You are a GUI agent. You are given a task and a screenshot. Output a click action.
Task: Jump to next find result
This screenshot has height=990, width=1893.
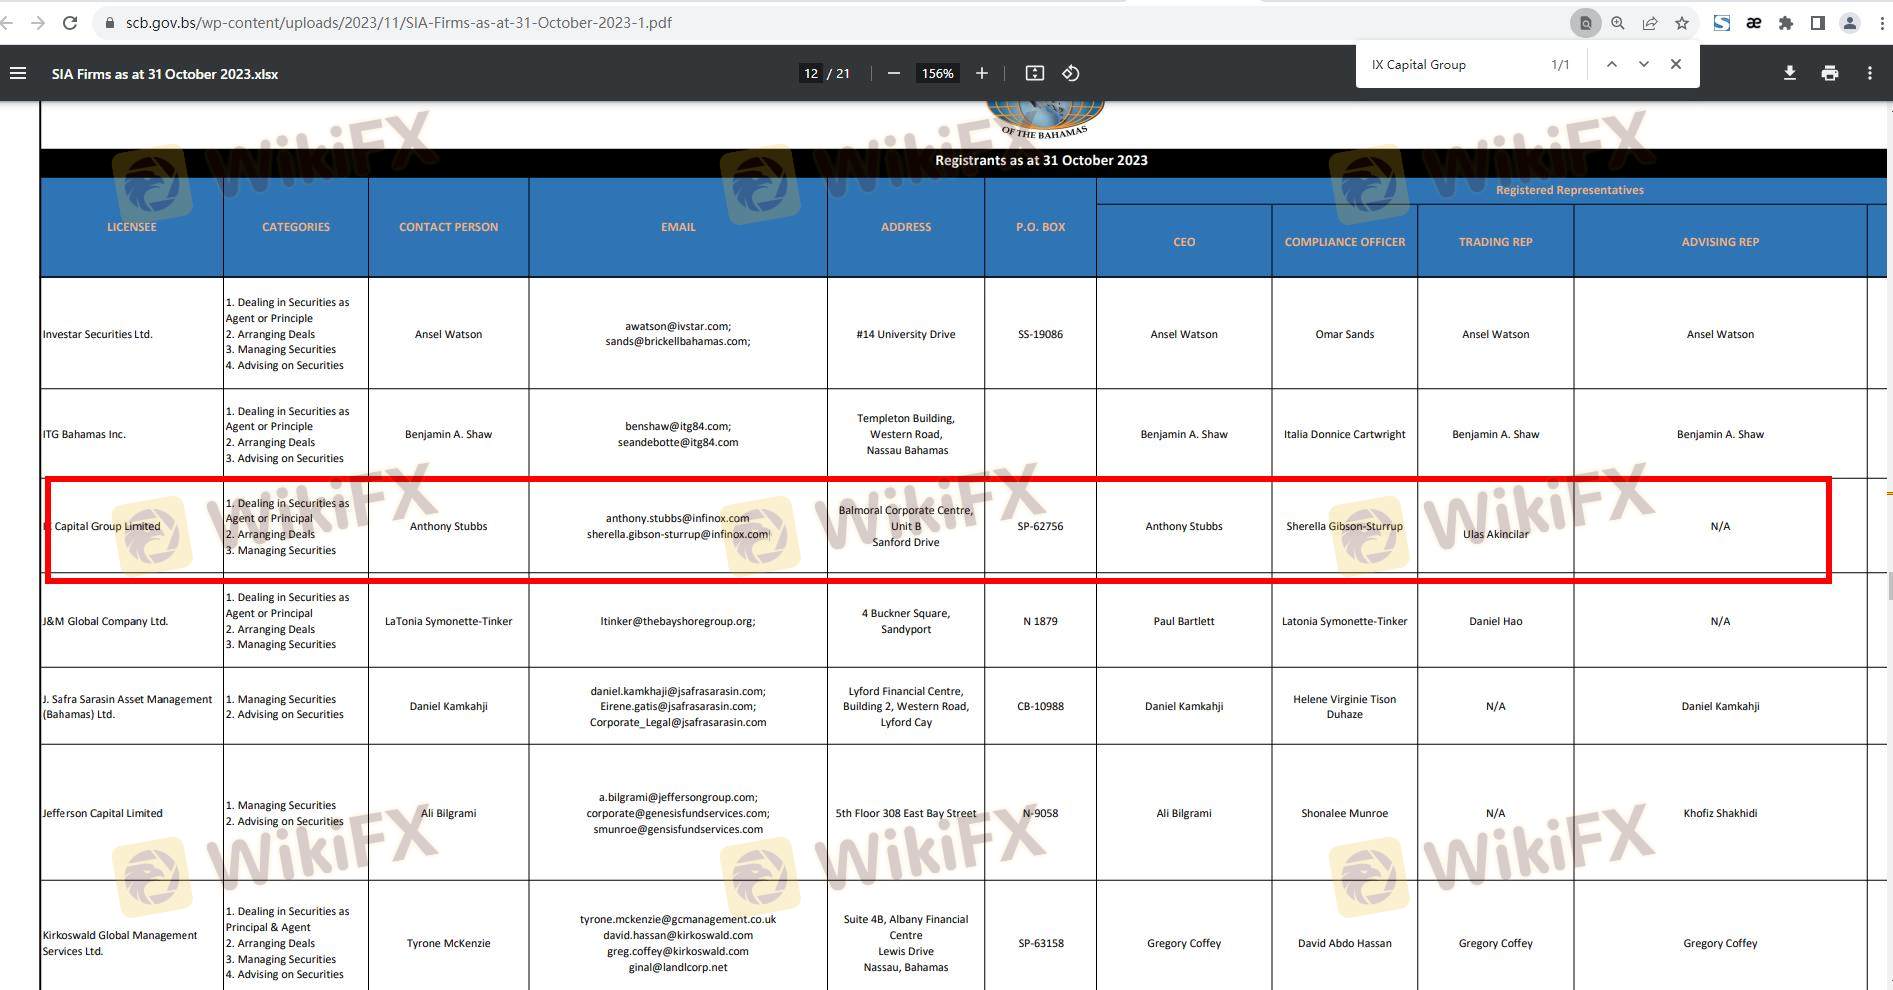[x=1643, y=64]
